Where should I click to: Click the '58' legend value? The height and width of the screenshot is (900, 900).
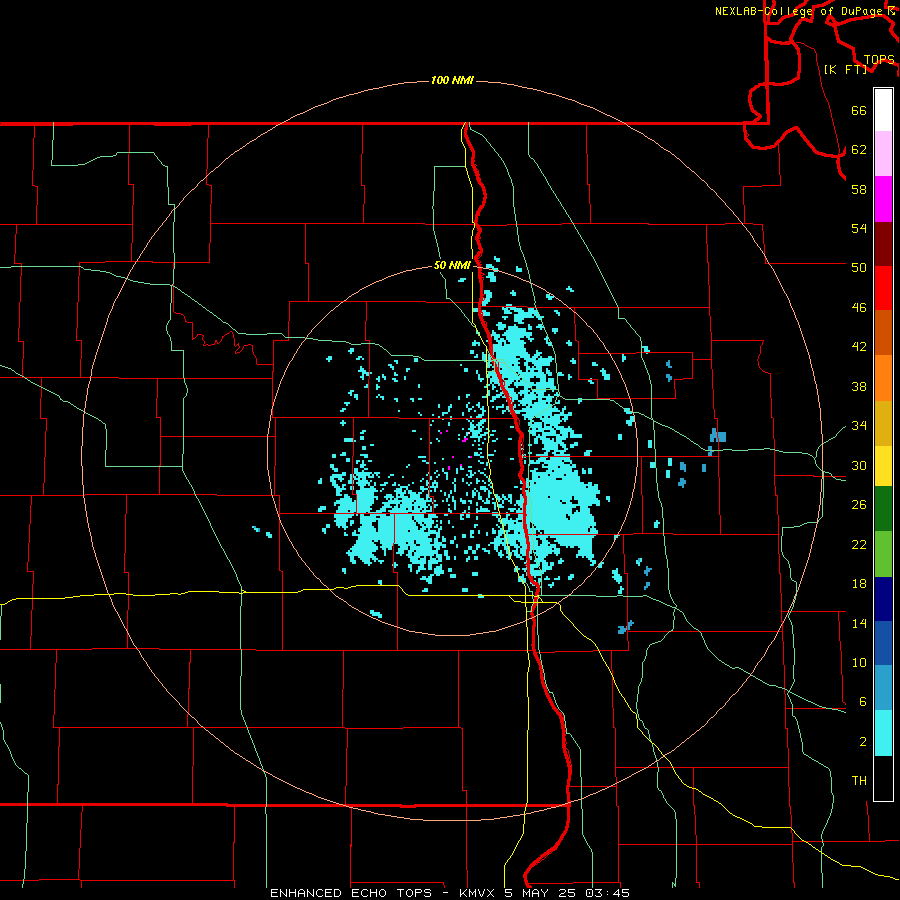point(859,189)
